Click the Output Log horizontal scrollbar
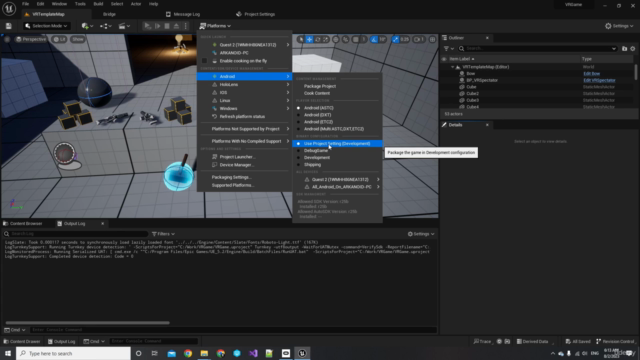The image size is (640, 360). click(87, 323)
